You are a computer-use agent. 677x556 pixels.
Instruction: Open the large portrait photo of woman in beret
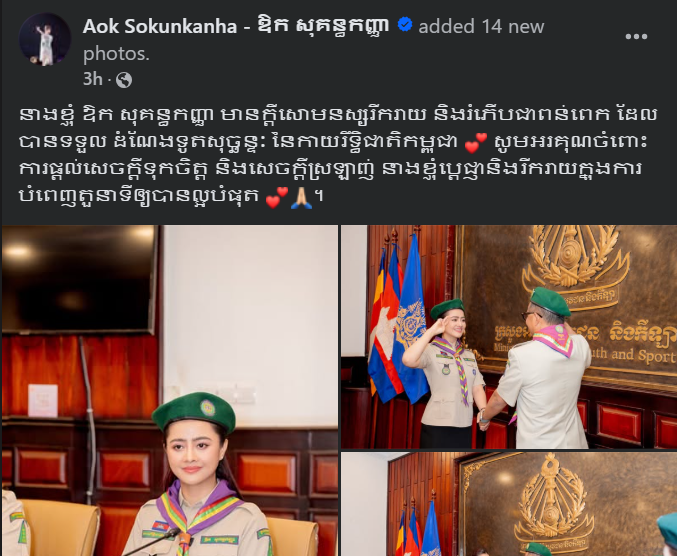[170, 390]
